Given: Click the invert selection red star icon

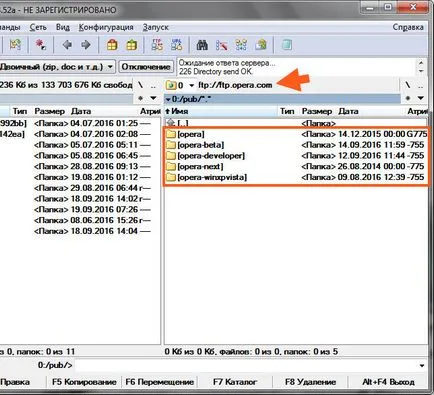Looking at the screenshot, I should [x=41, y=45].
